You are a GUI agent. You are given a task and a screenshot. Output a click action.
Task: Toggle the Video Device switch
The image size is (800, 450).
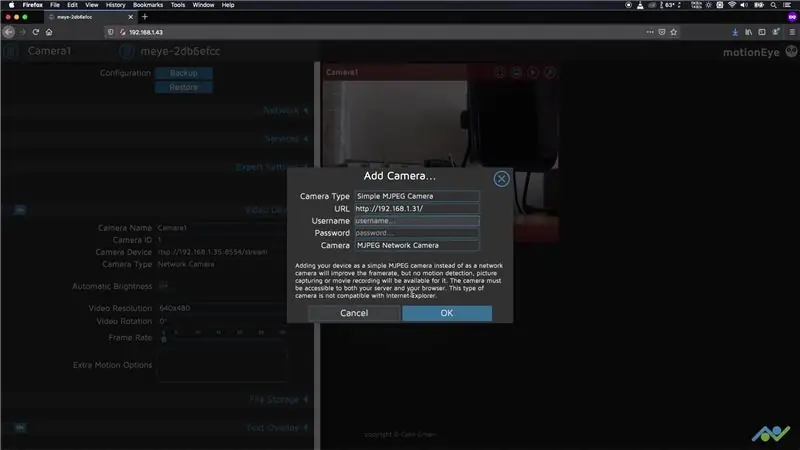pos(20,210)
